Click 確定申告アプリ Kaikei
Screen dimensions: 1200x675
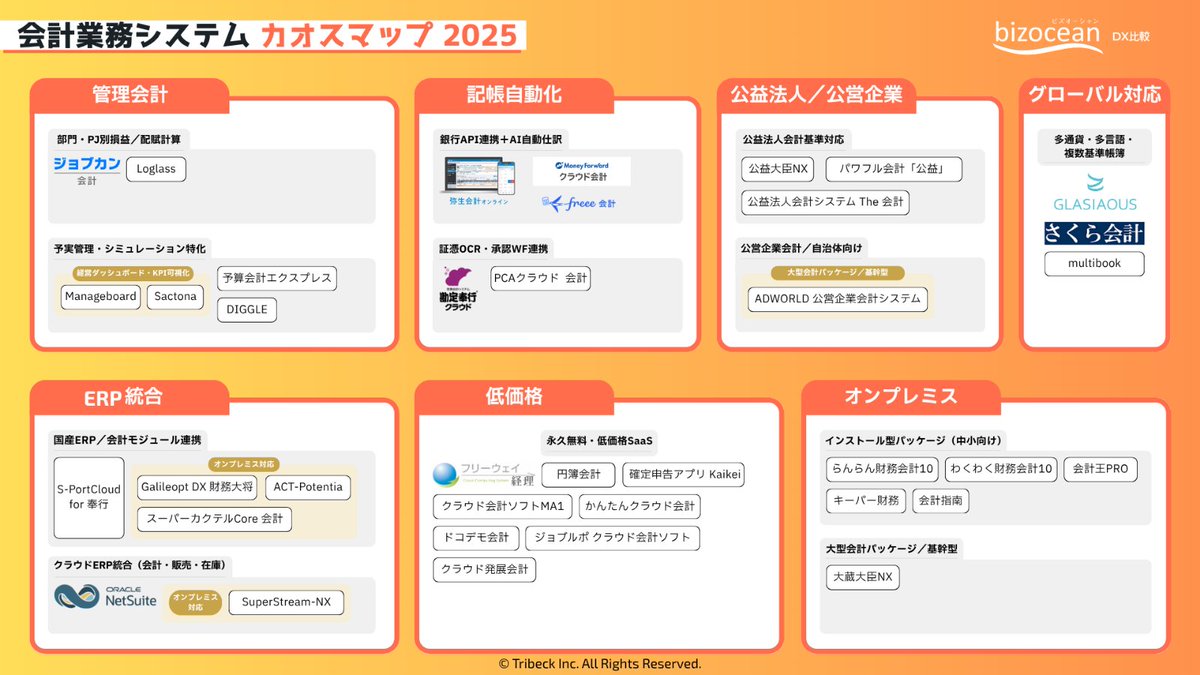[x=683, y=474]
